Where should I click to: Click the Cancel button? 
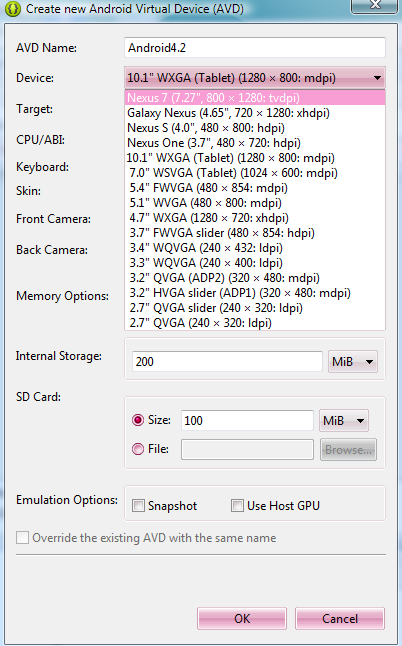(340, 618)
